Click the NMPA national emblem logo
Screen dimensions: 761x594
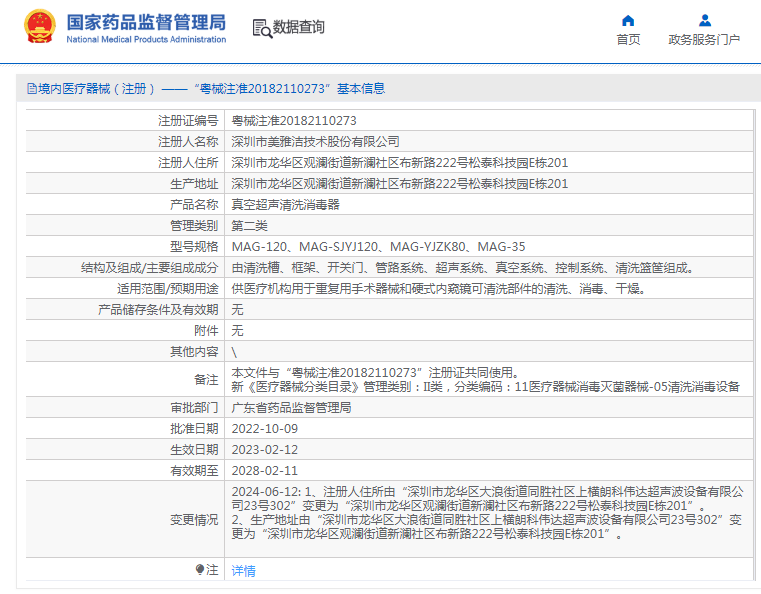click(x=39, y=27)
